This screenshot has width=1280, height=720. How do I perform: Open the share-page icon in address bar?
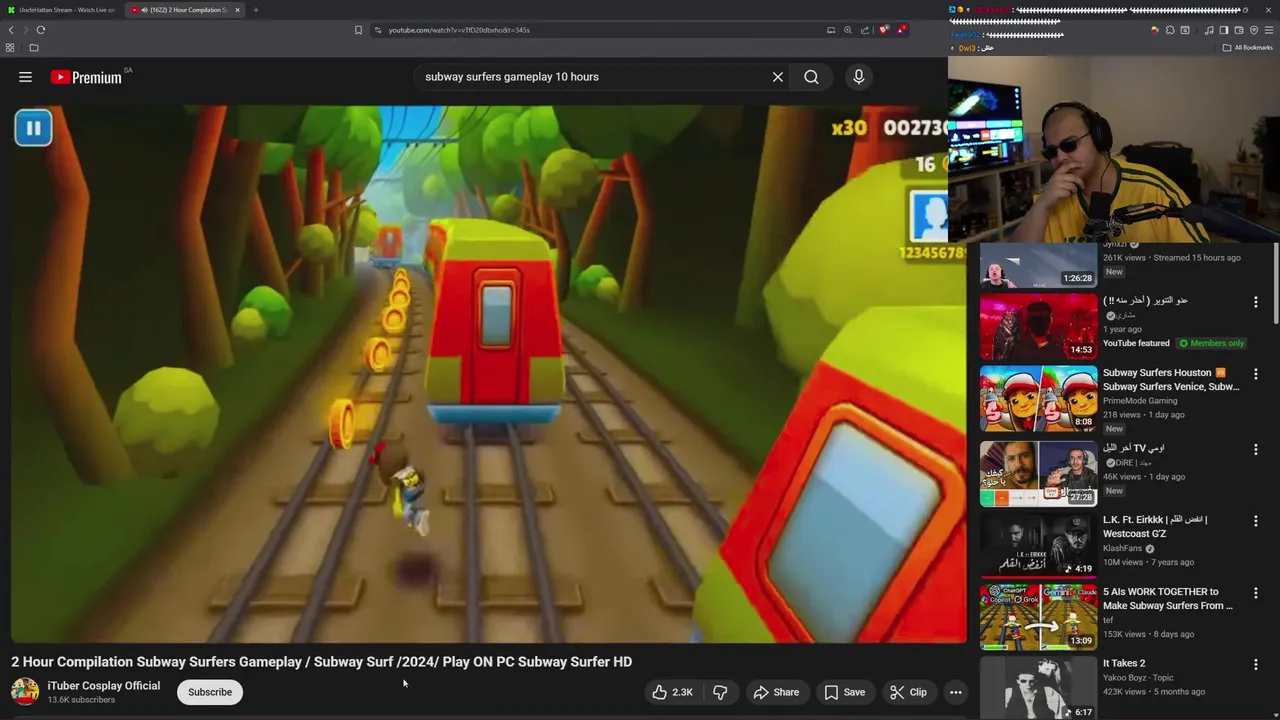click(865, 30)
